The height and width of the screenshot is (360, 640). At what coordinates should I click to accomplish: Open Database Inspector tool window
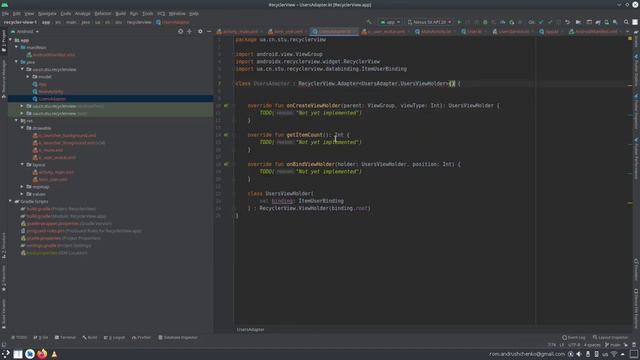(x=178, y=338)
